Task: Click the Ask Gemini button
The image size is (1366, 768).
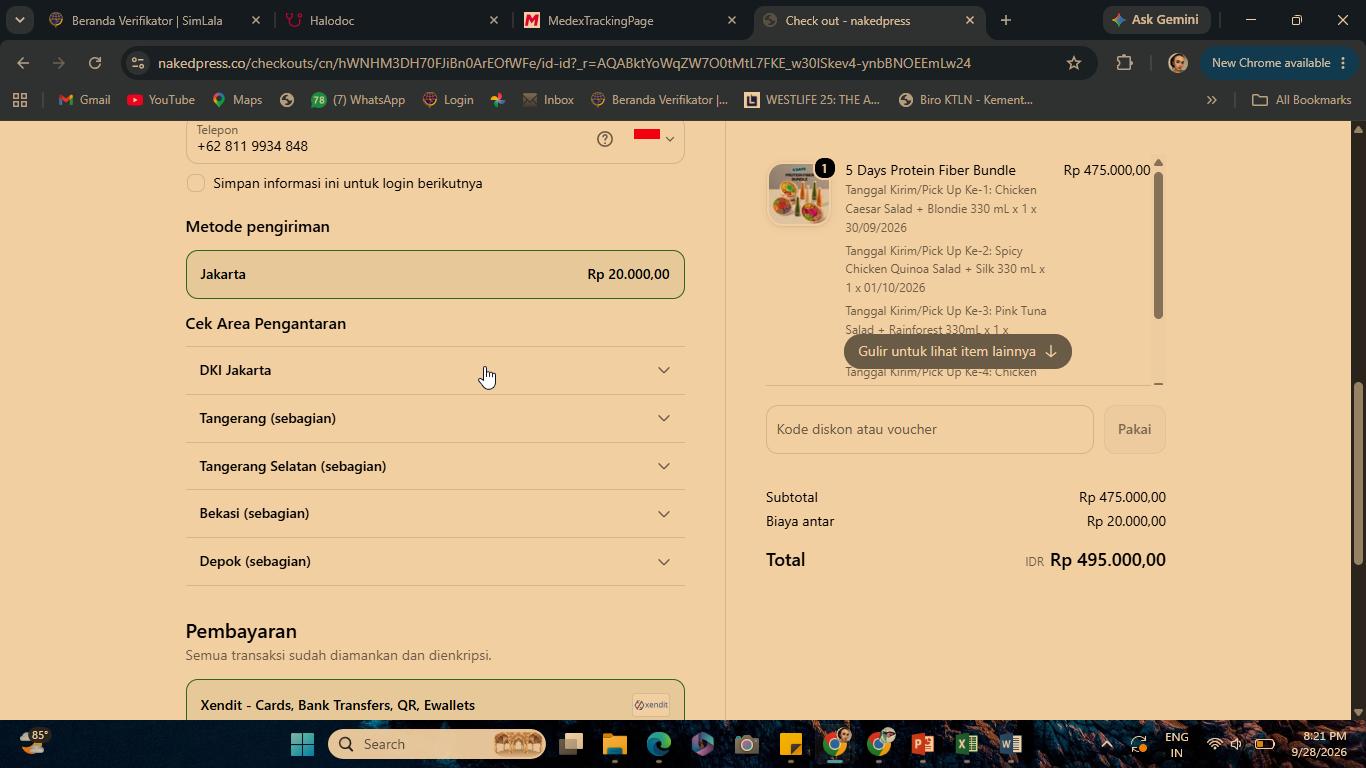Action: pyautogui.click(x=1157, y=20)
